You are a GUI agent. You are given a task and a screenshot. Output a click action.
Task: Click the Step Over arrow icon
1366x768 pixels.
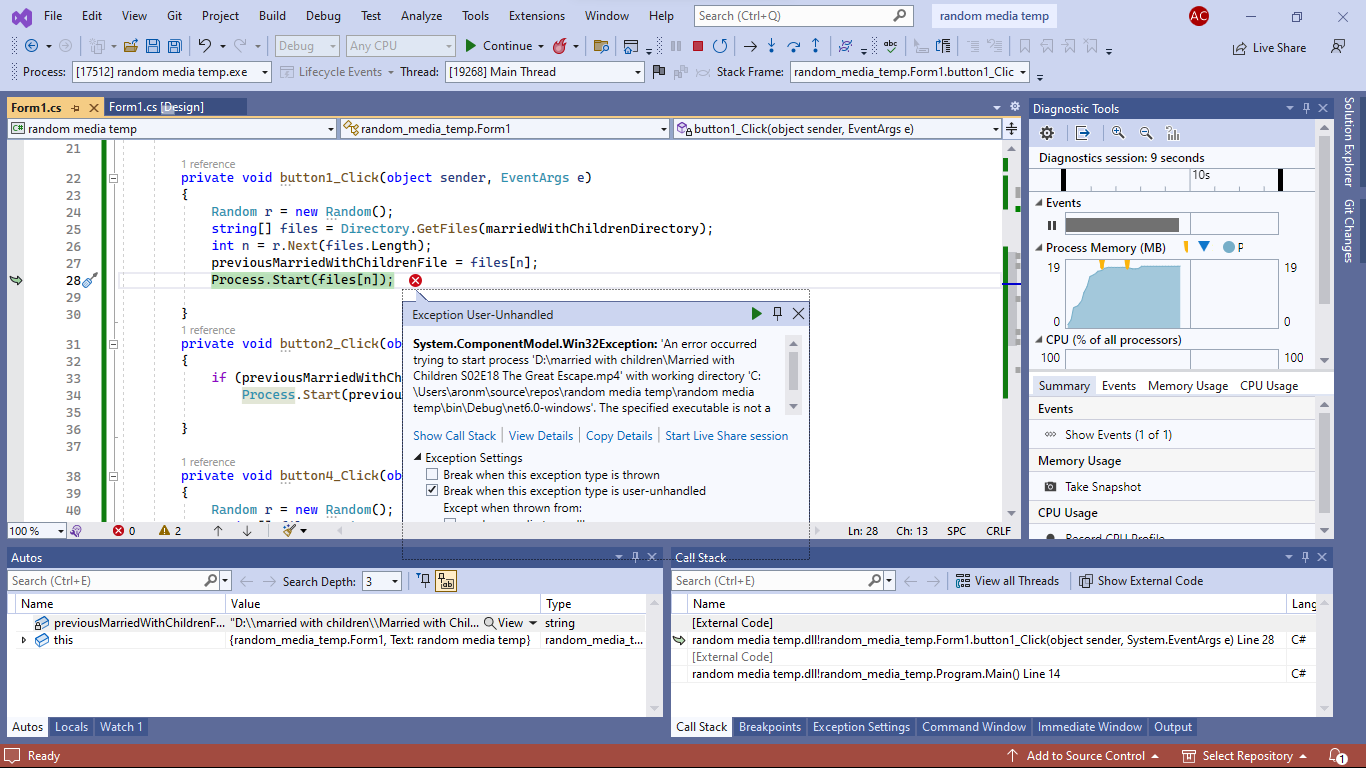(x=793, y=46)
